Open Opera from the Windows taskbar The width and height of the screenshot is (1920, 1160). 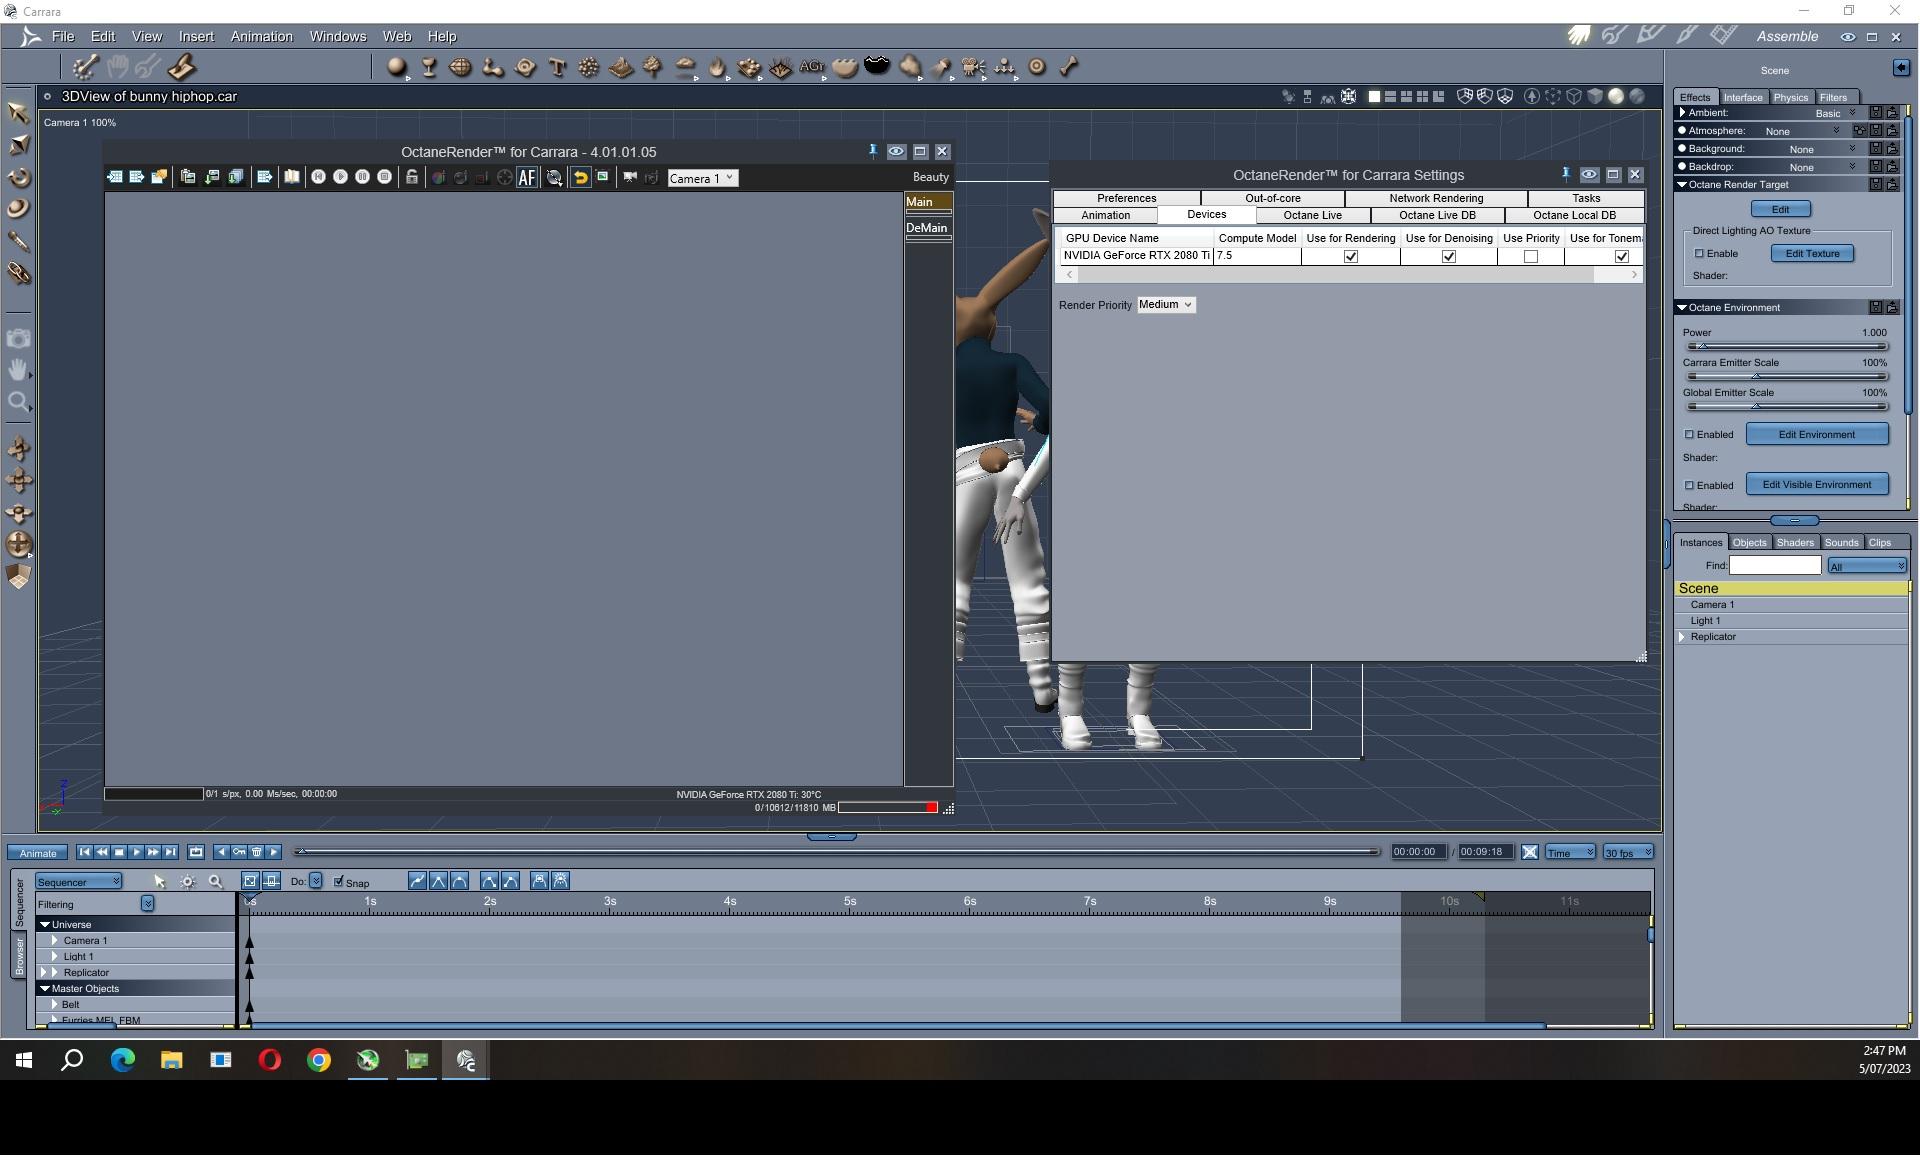pyautogui.click(x=270, y=1061)
